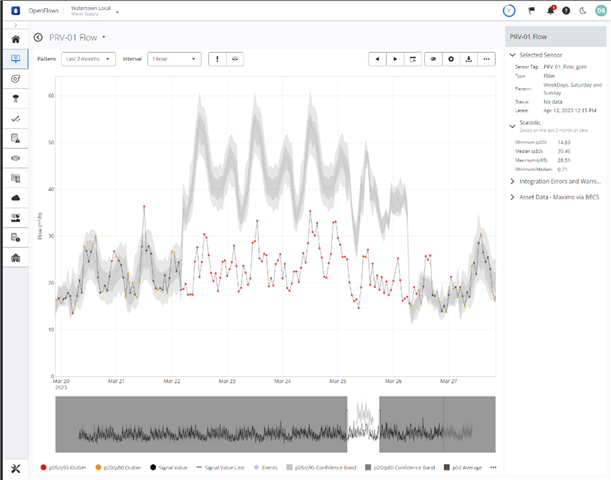
Task: Open the notifications bell icon
Action: coord(549,12)
